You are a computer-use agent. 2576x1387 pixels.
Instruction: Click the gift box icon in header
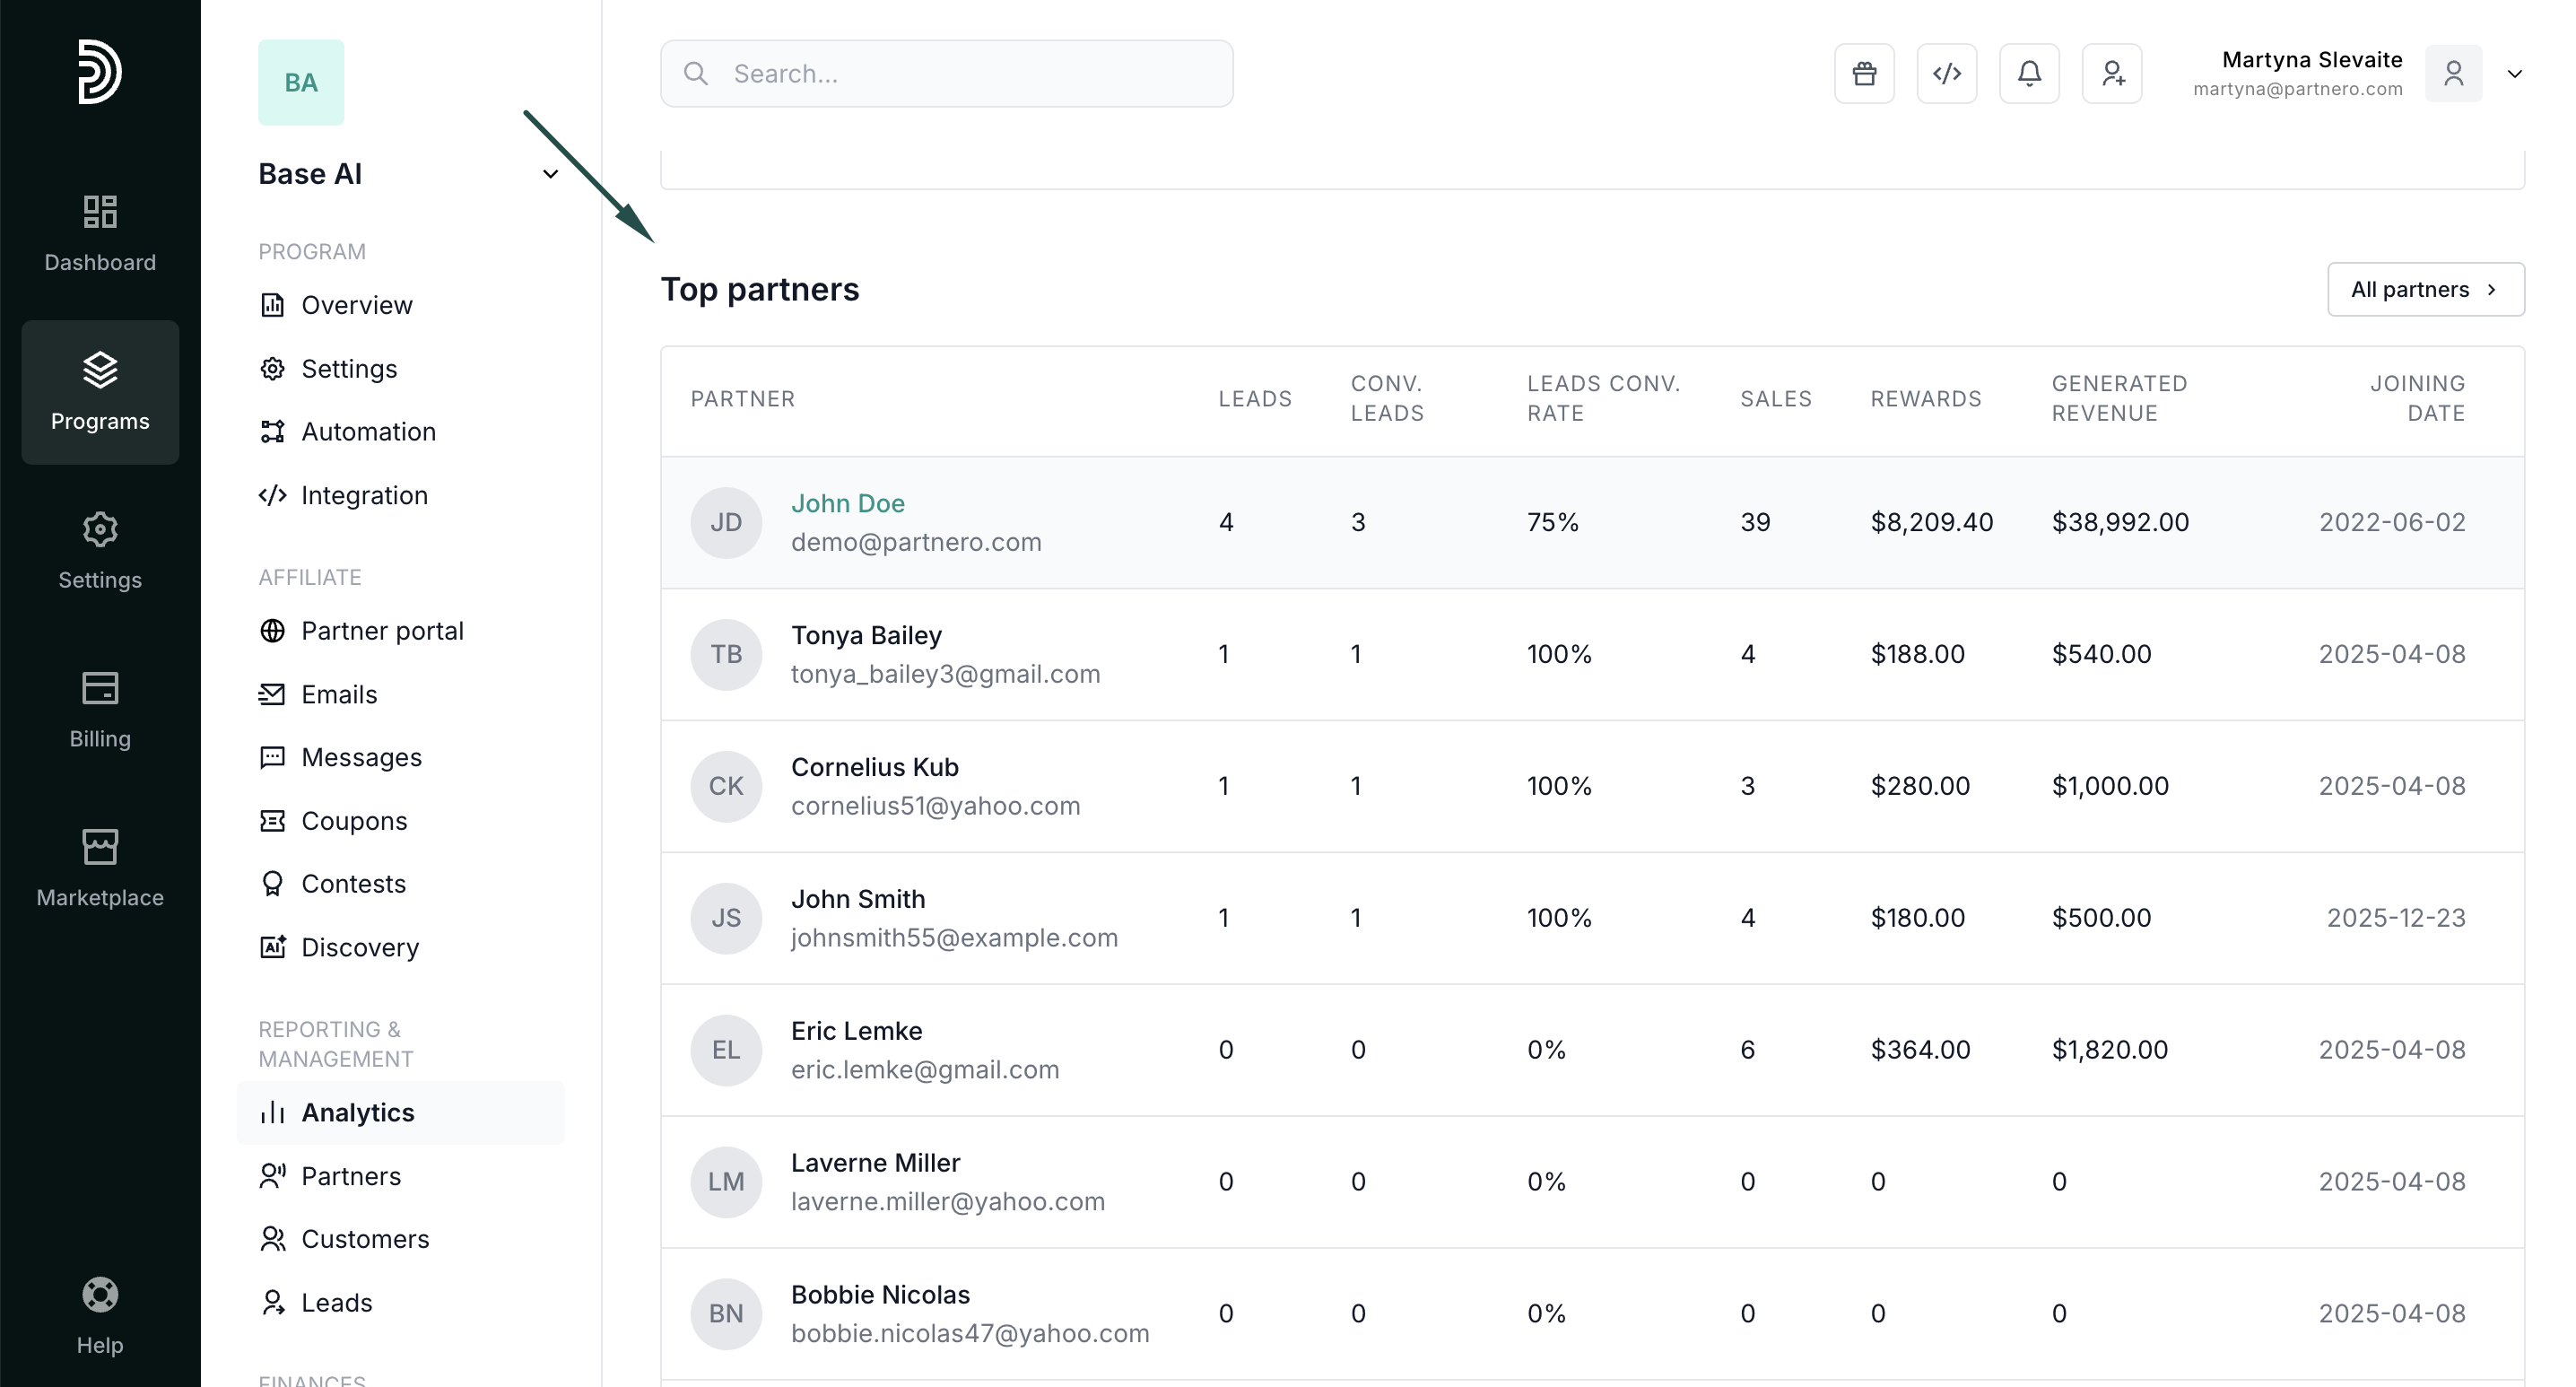click(1864, 73)
